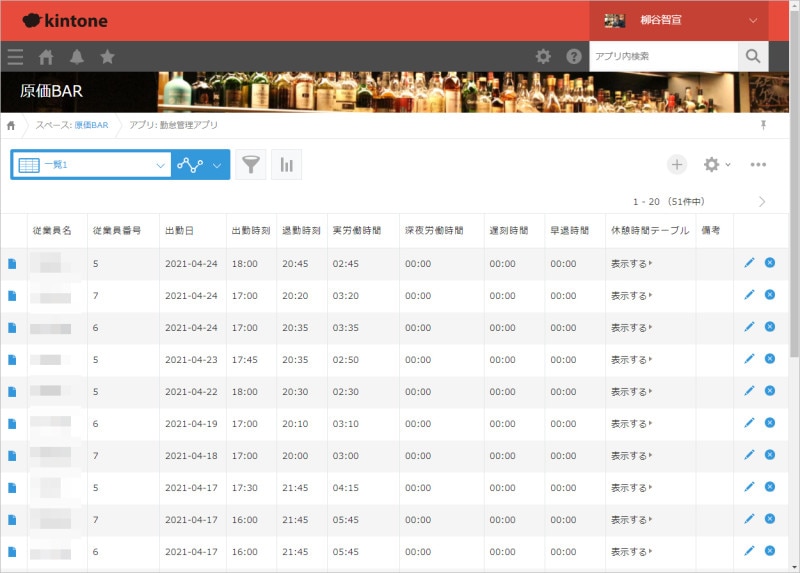Open the bar chart aggregate icon
The width and height of the screenshot is (800, 573).
coord(286,164)
